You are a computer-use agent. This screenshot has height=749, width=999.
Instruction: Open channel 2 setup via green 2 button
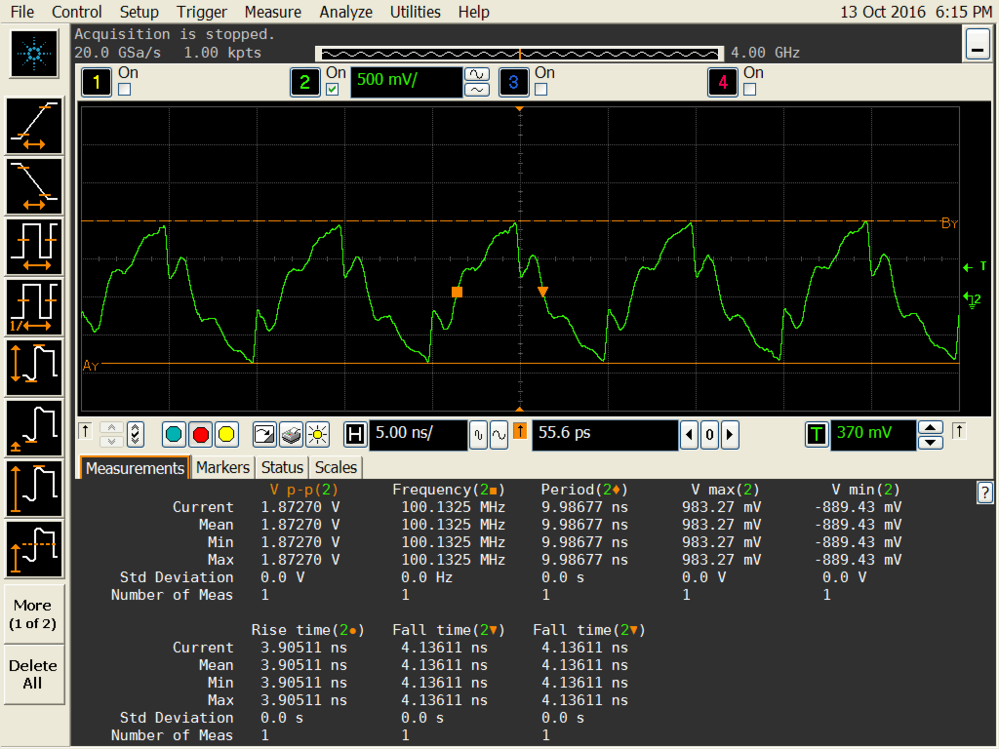(x=305, y=82)
